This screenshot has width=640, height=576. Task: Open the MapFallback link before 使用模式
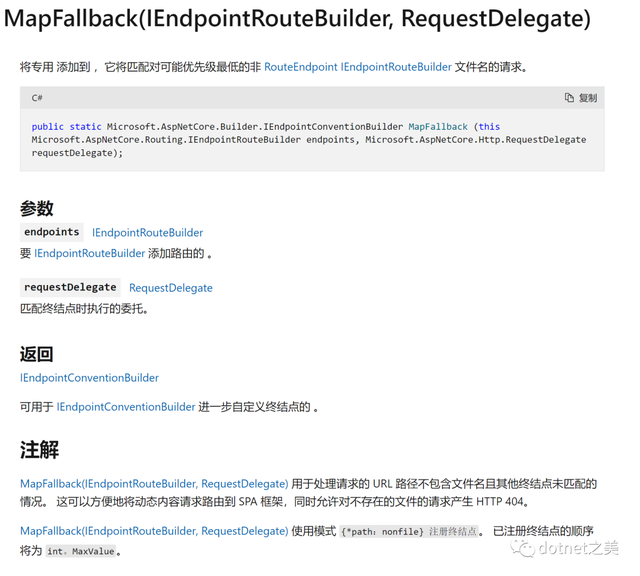pyautogui.click(x=154, y=531)
